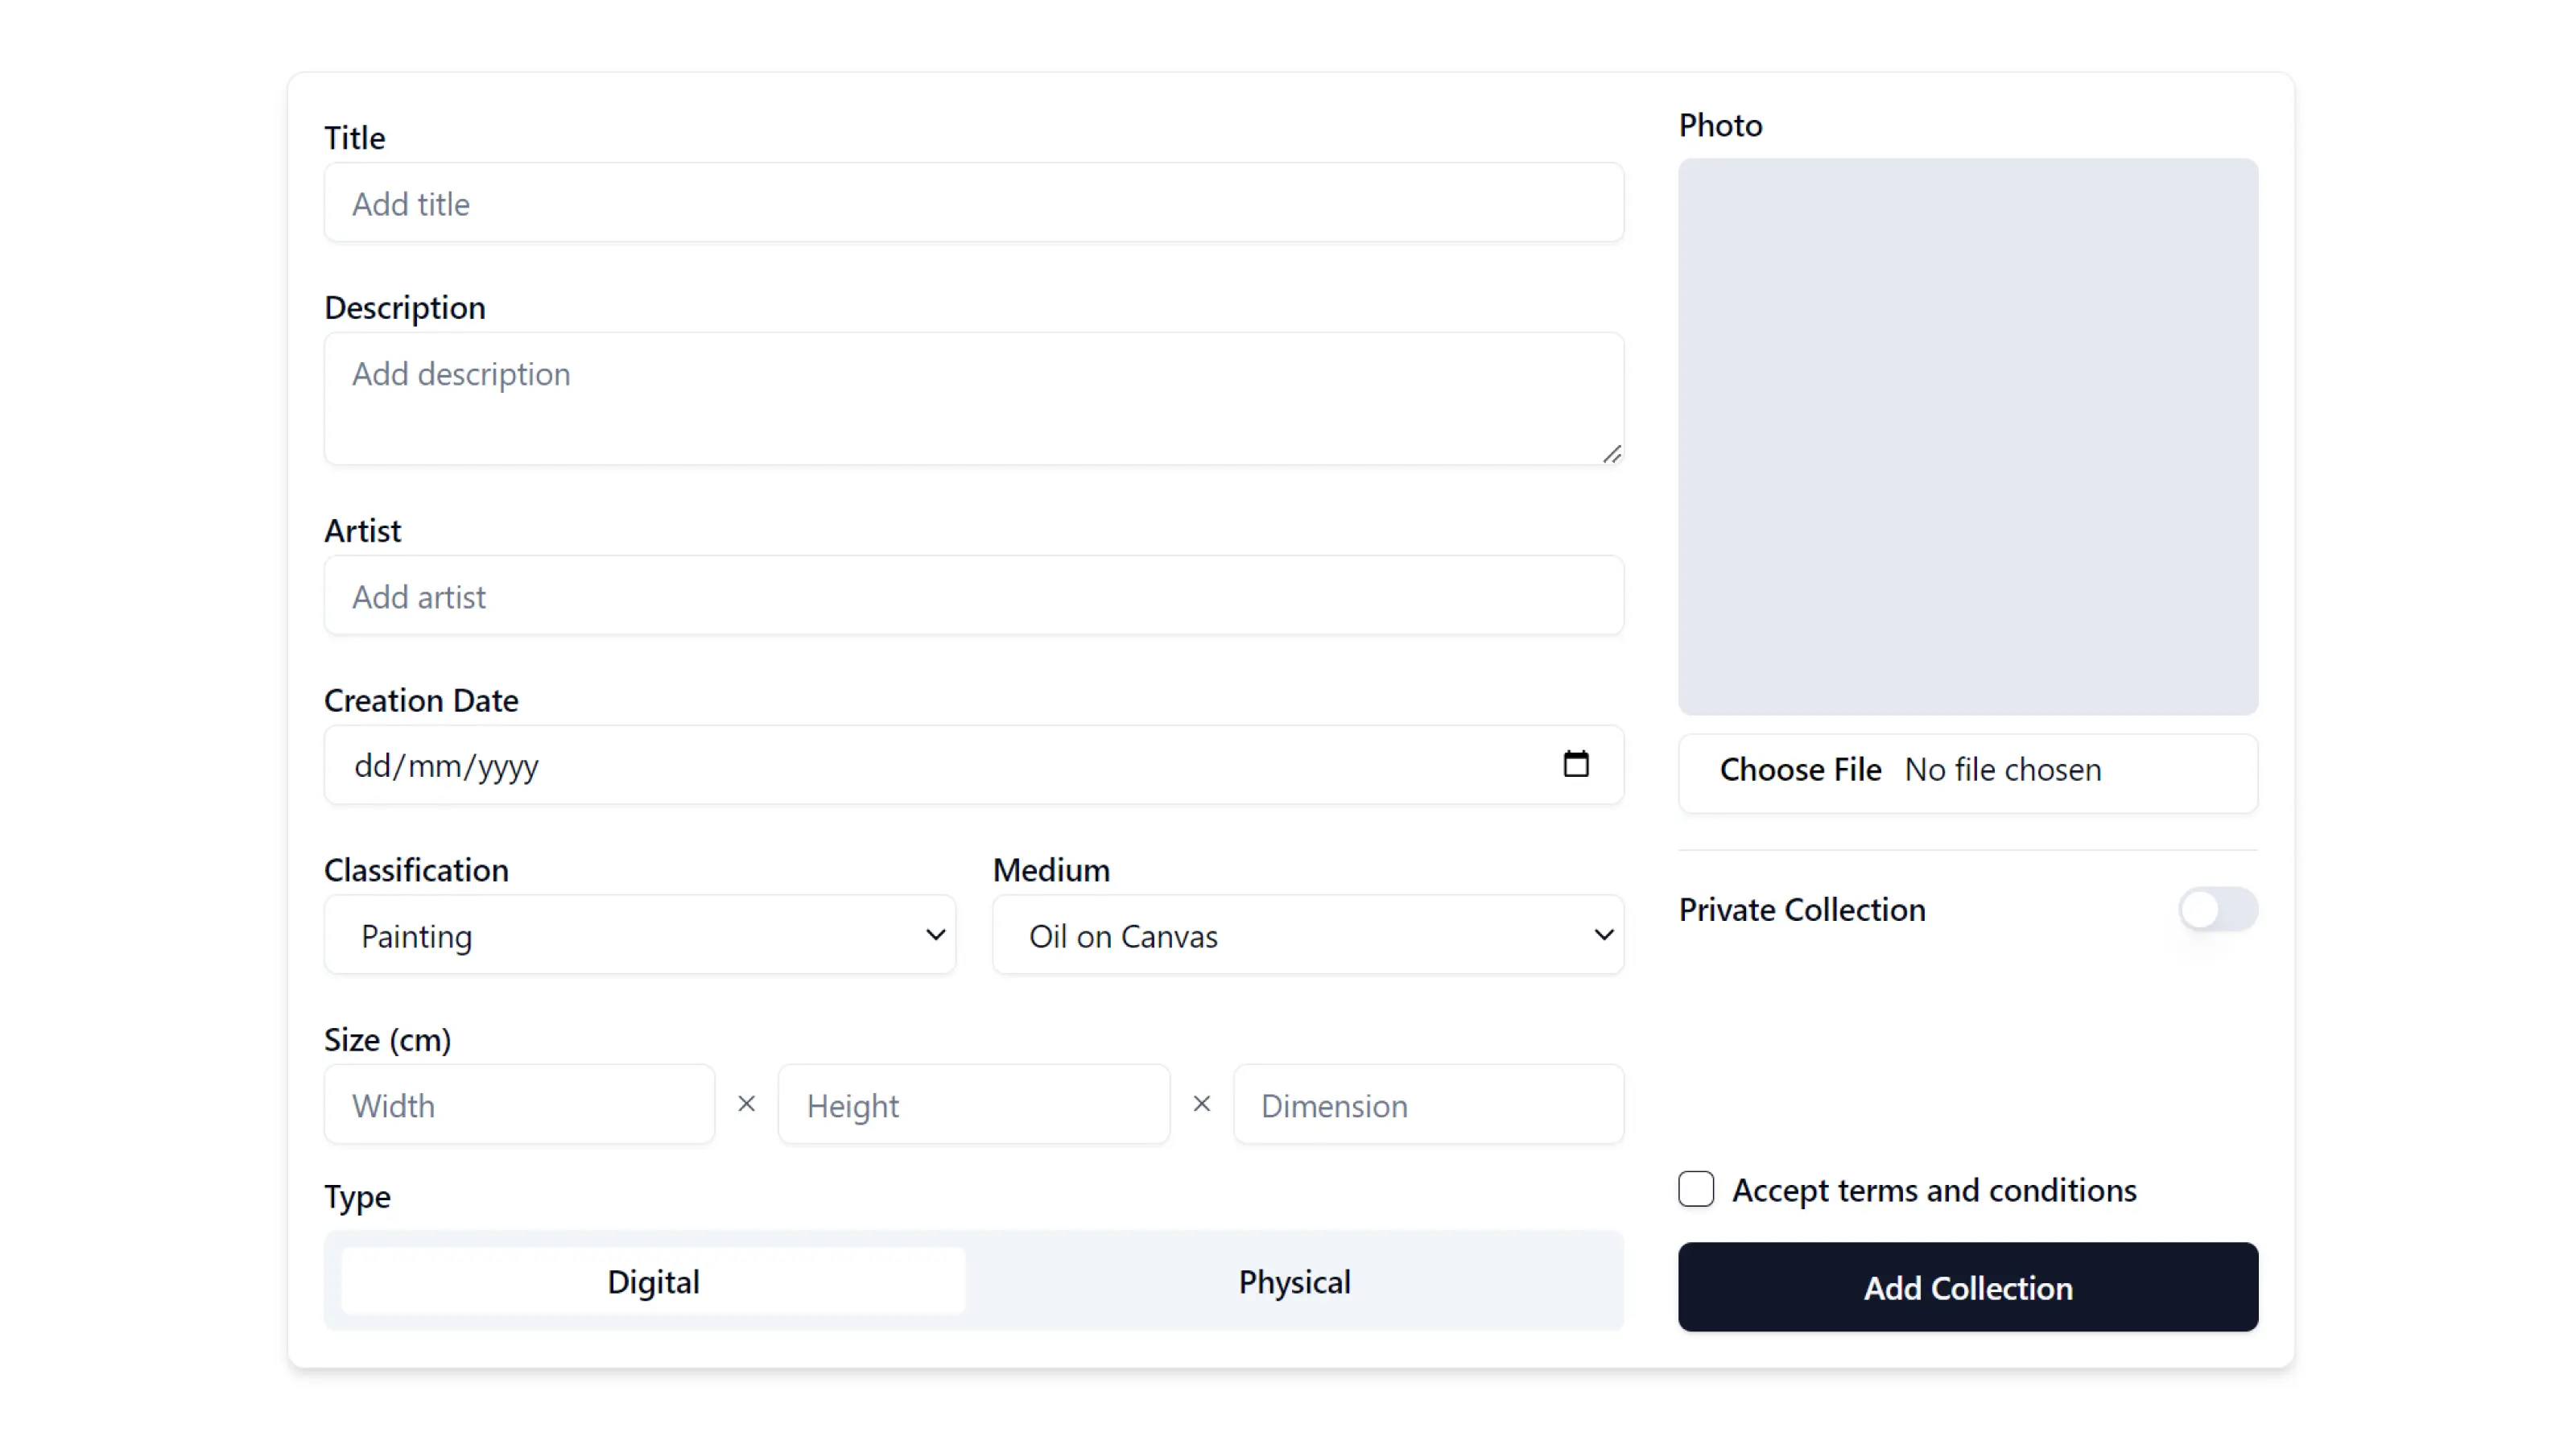Open the Classification dropdown showing Painting
Viewport: 2576px width, 1449px height.
640,935
